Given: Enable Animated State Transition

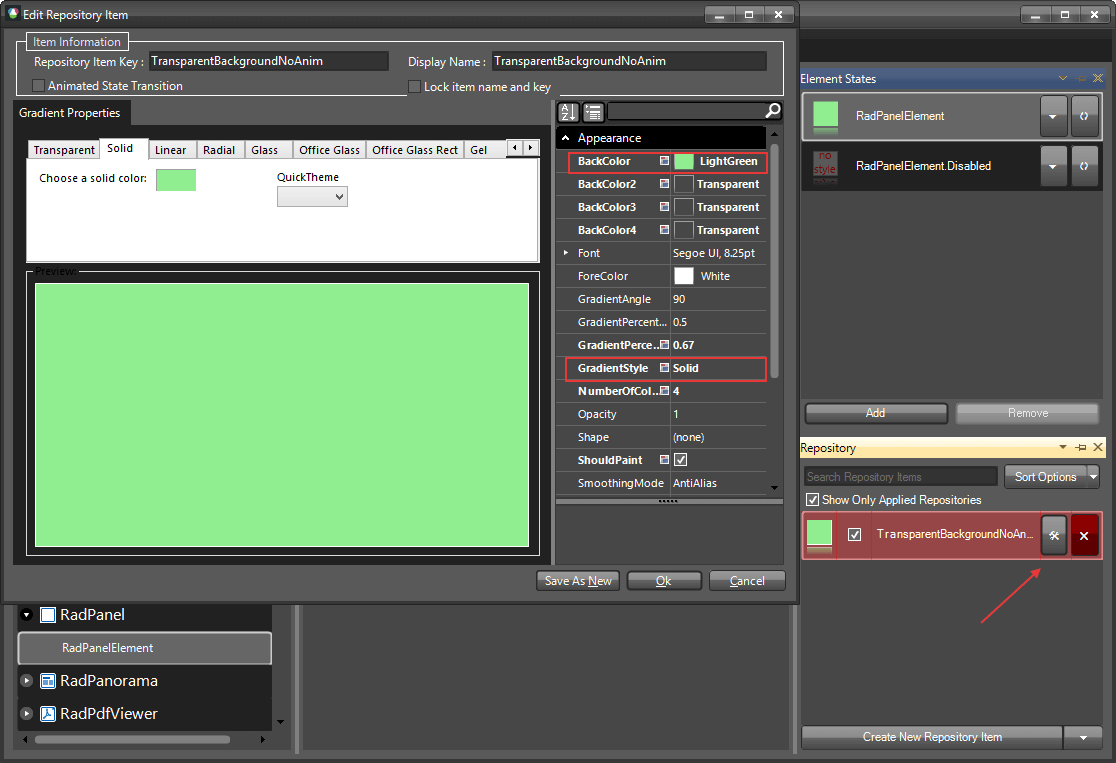Looking at the screenshot, I should [x=37, y=86].
